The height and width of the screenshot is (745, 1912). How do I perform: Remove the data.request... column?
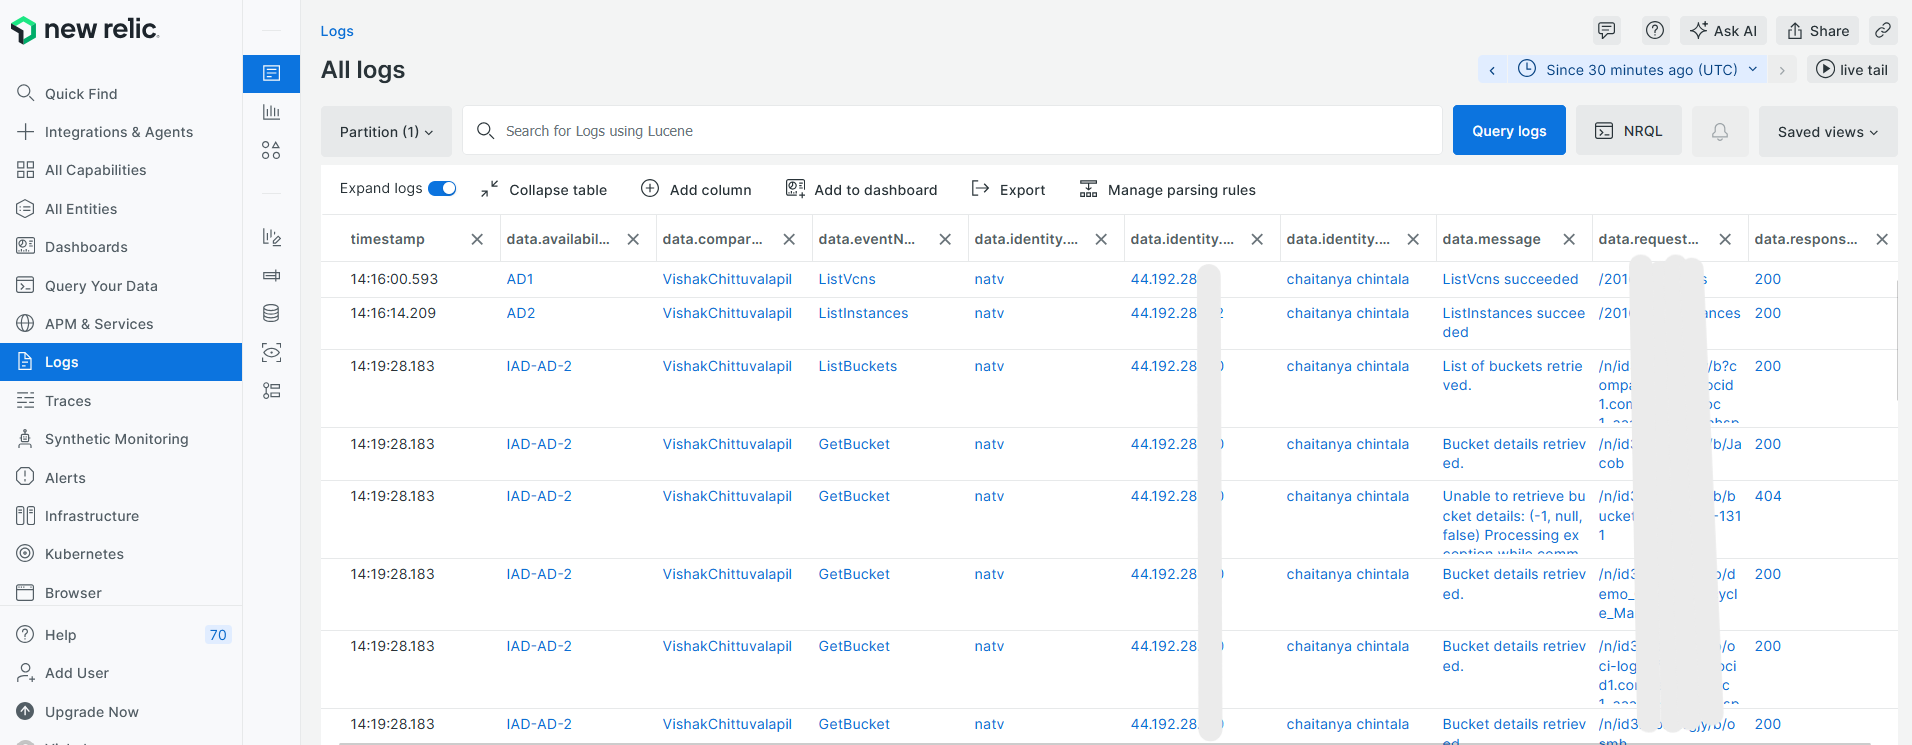pos(1725,239)
